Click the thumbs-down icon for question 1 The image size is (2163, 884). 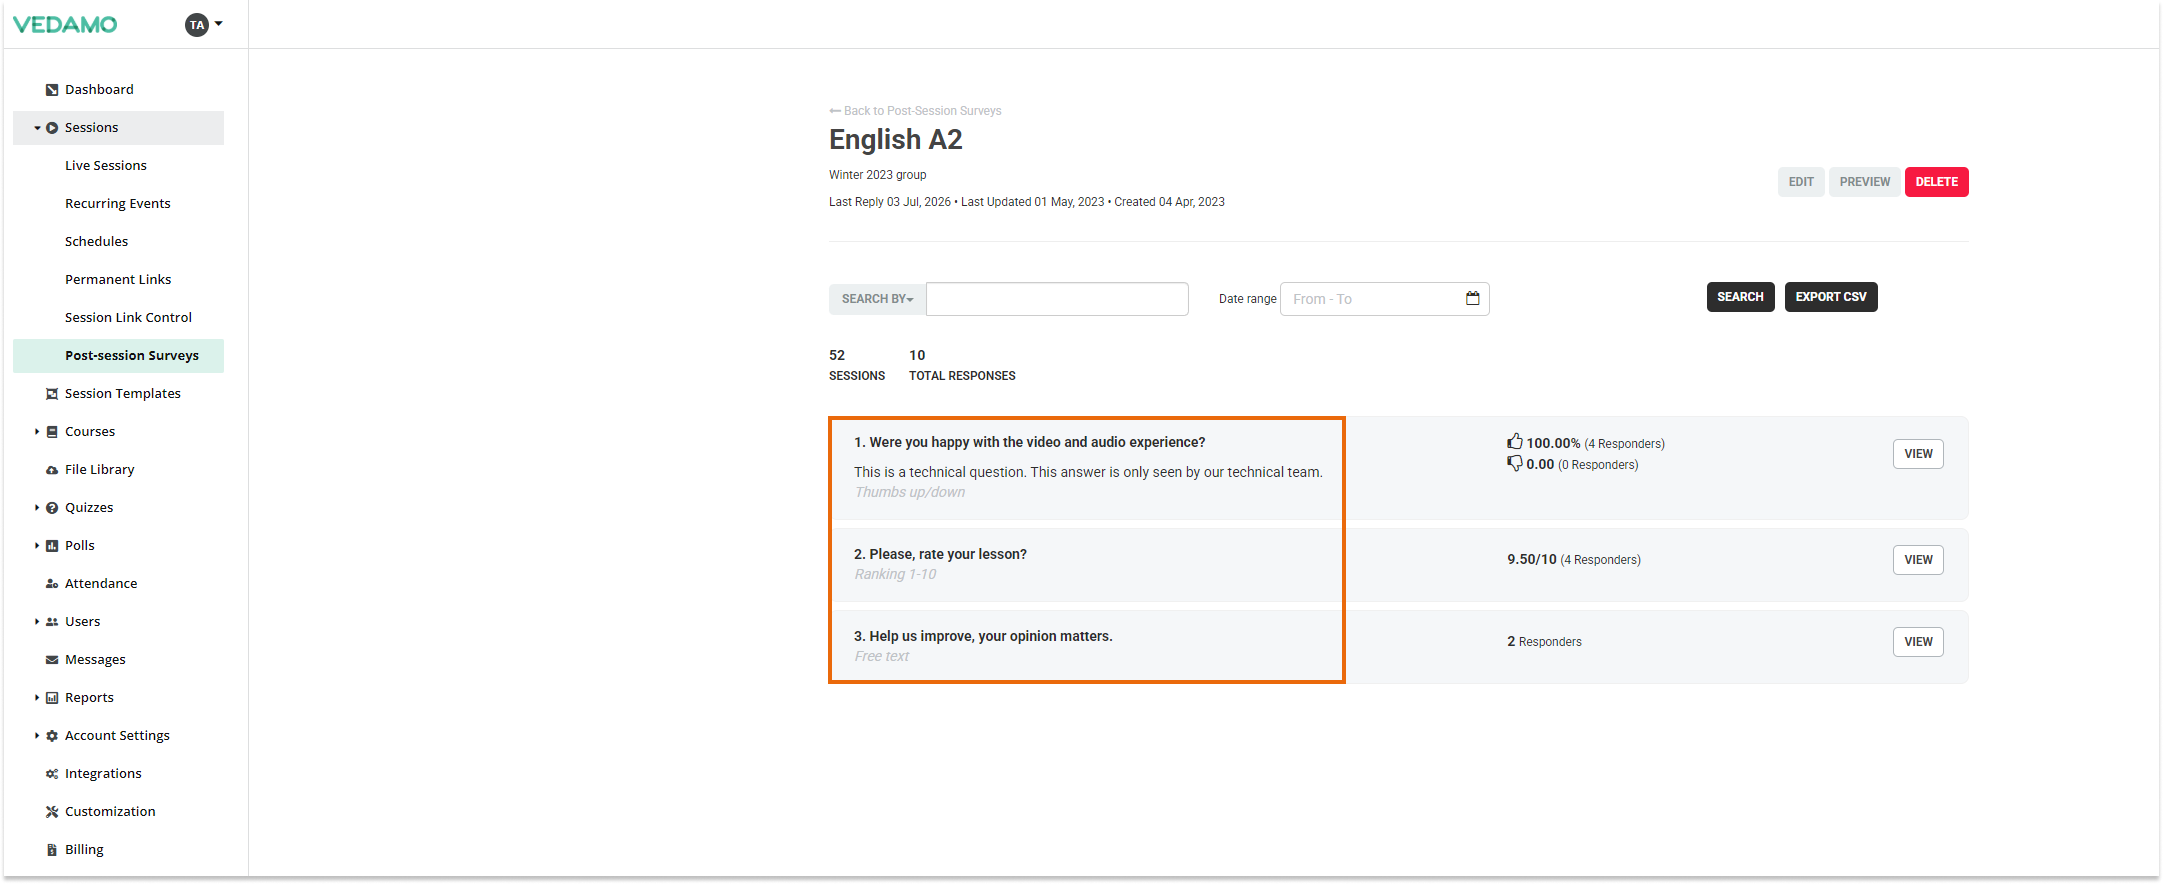coord(1515,463)
